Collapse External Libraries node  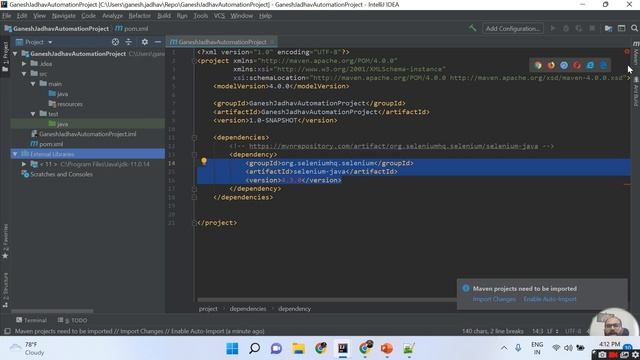15,154
